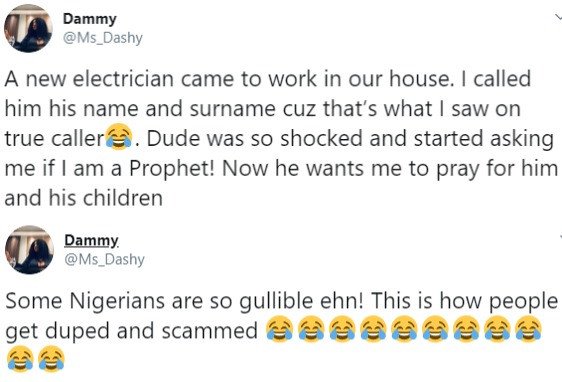Image resolution: width=562 pixels, height=382 pixels.
Task: Open the profile picture on the electrician tweet
Action: coord(28,29)
